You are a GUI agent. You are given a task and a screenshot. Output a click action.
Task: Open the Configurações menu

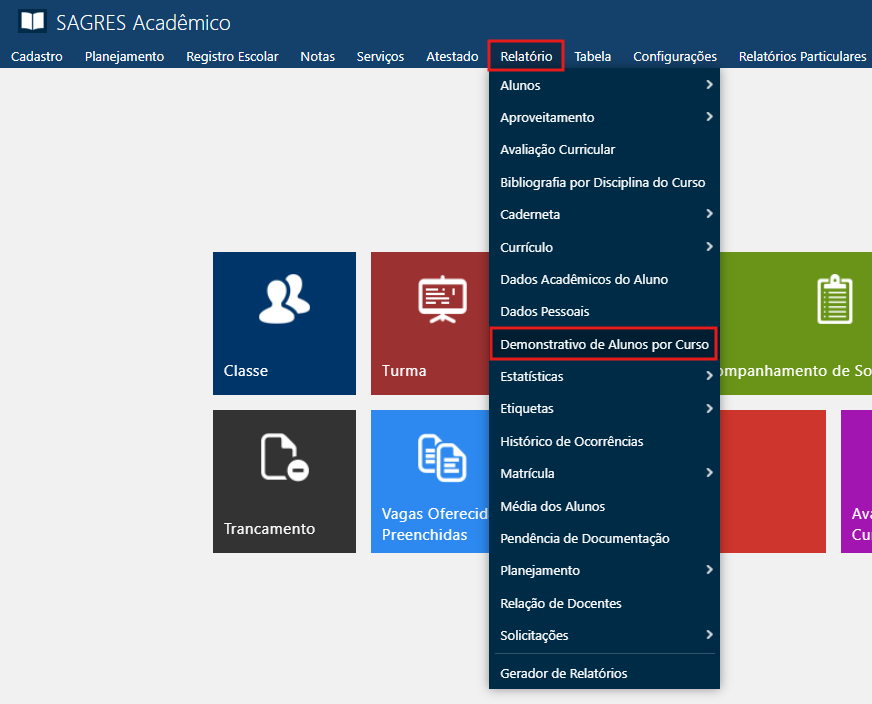675,56
